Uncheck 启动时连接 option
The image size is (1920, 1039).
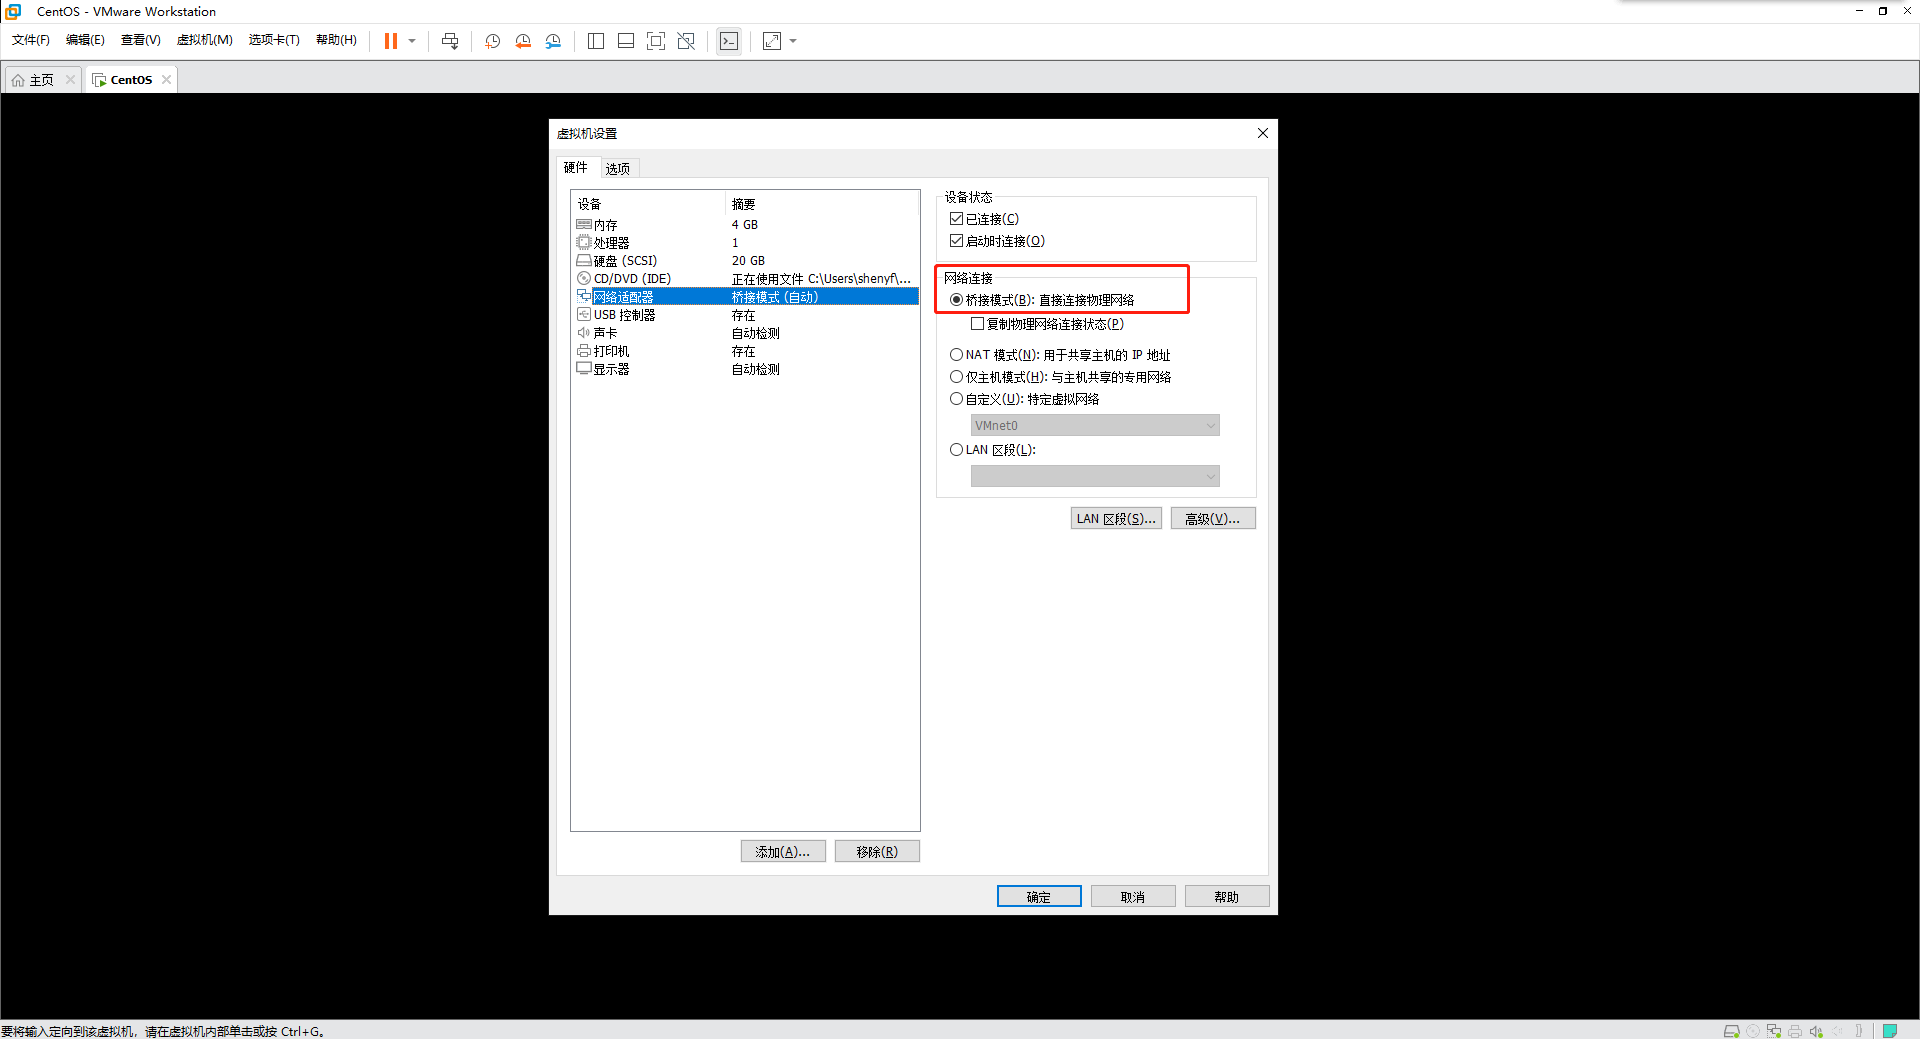click(957, 240)
